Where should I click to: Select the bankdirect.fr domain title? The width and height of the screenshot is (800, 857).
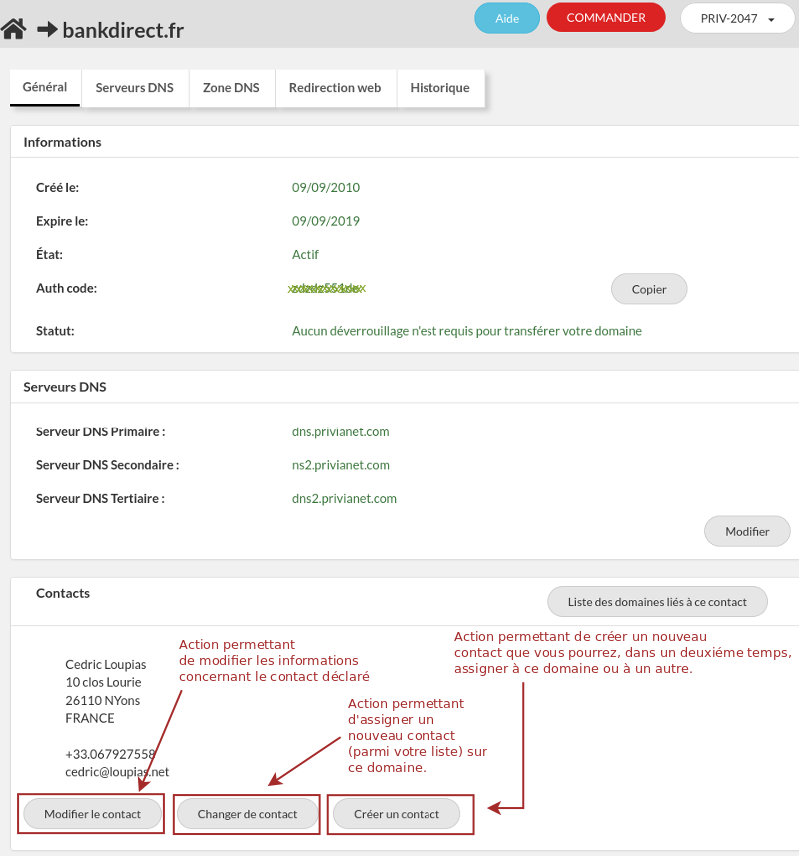click(123, 30)
